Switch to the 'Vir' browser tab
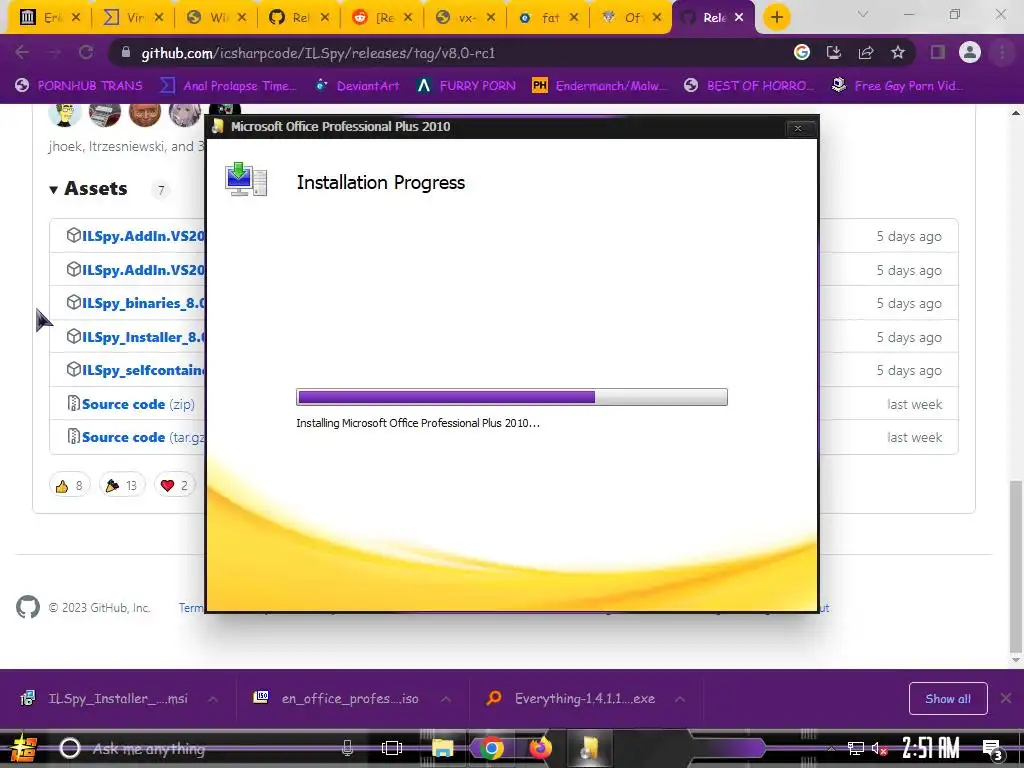 tap(133, 18)
